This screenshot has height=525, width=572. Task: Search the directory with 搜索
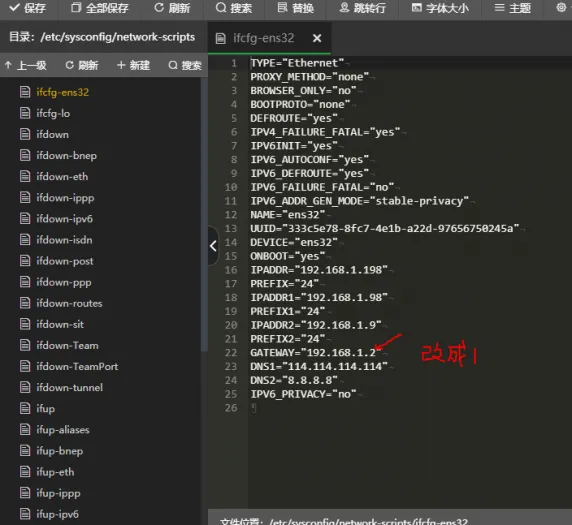click(185, 65)
